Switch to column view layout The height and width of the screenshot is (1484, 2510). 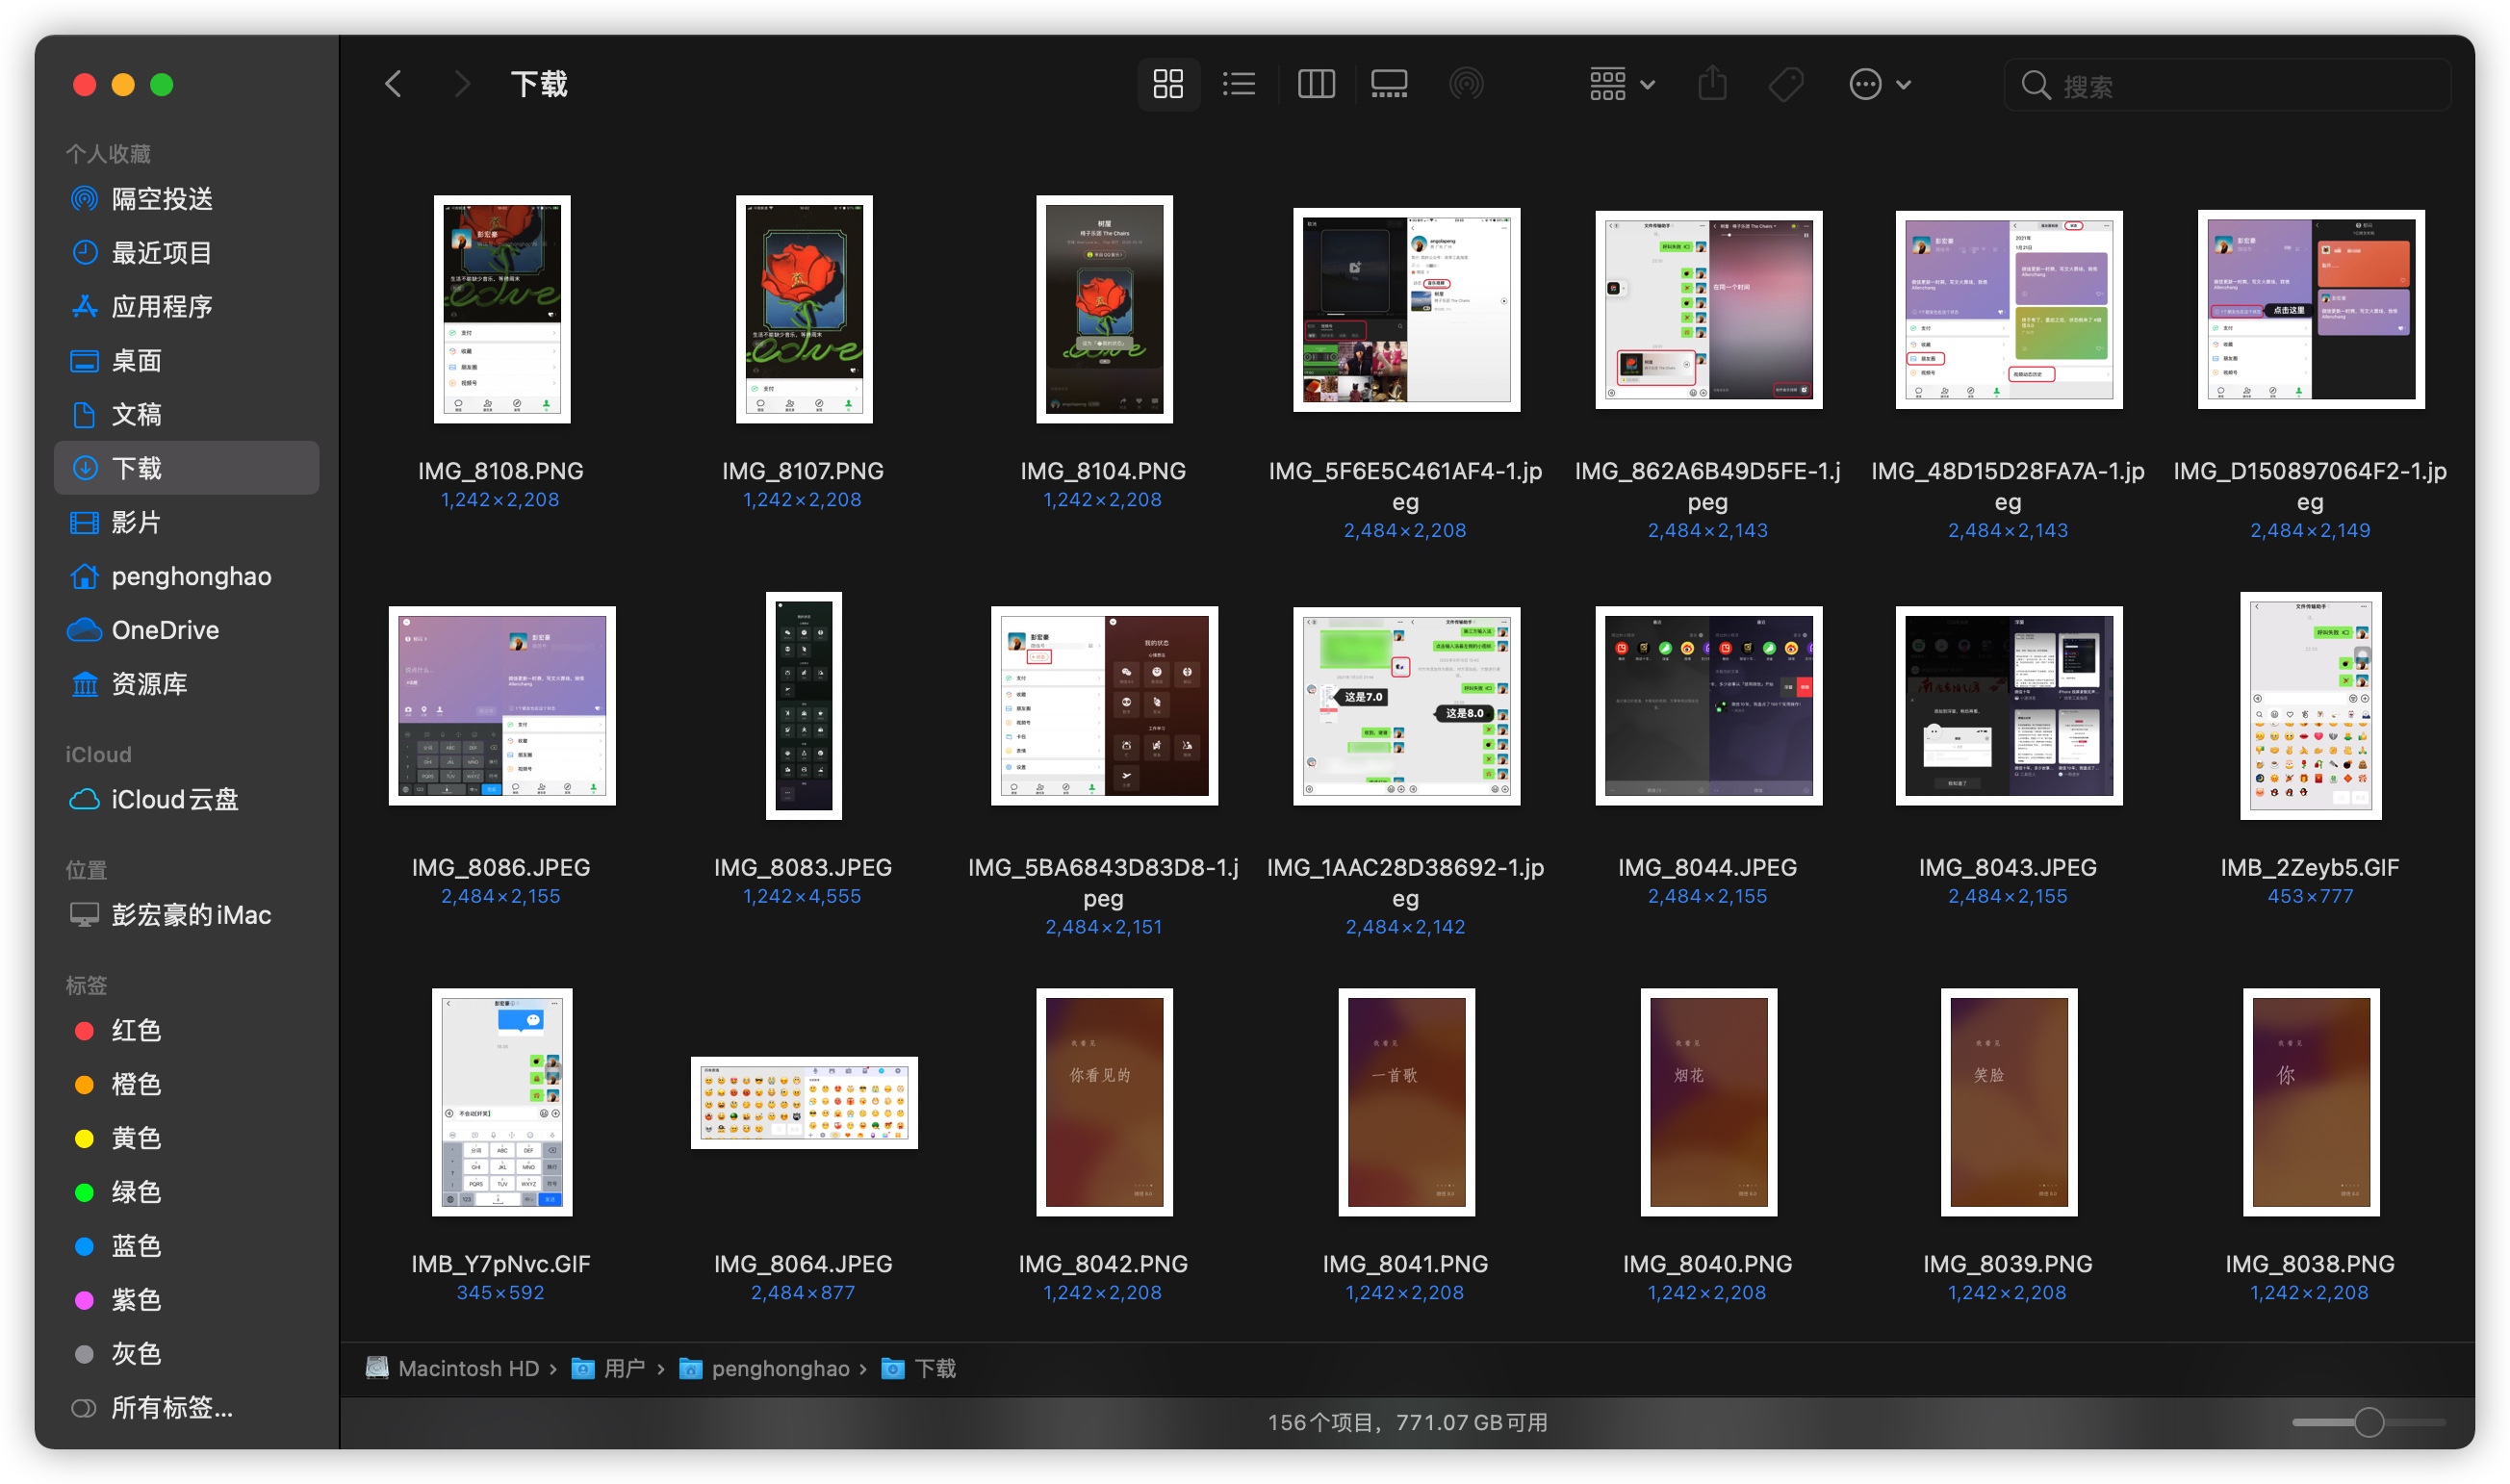click(x=1318, y=81)
